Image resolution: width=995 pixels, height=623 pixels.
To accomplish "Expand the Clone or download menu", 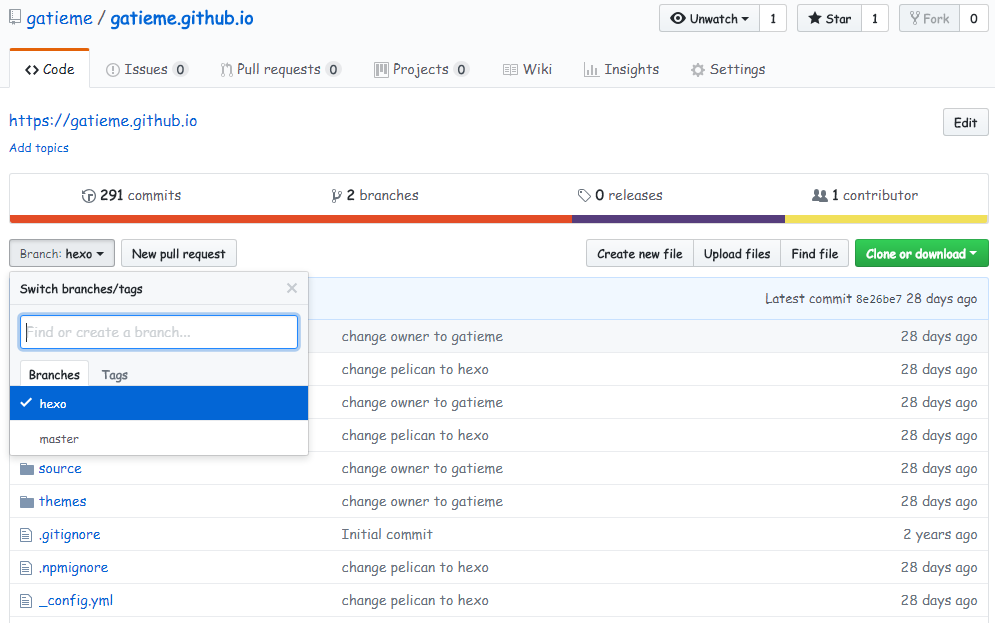I will click(x=921, y=254).
